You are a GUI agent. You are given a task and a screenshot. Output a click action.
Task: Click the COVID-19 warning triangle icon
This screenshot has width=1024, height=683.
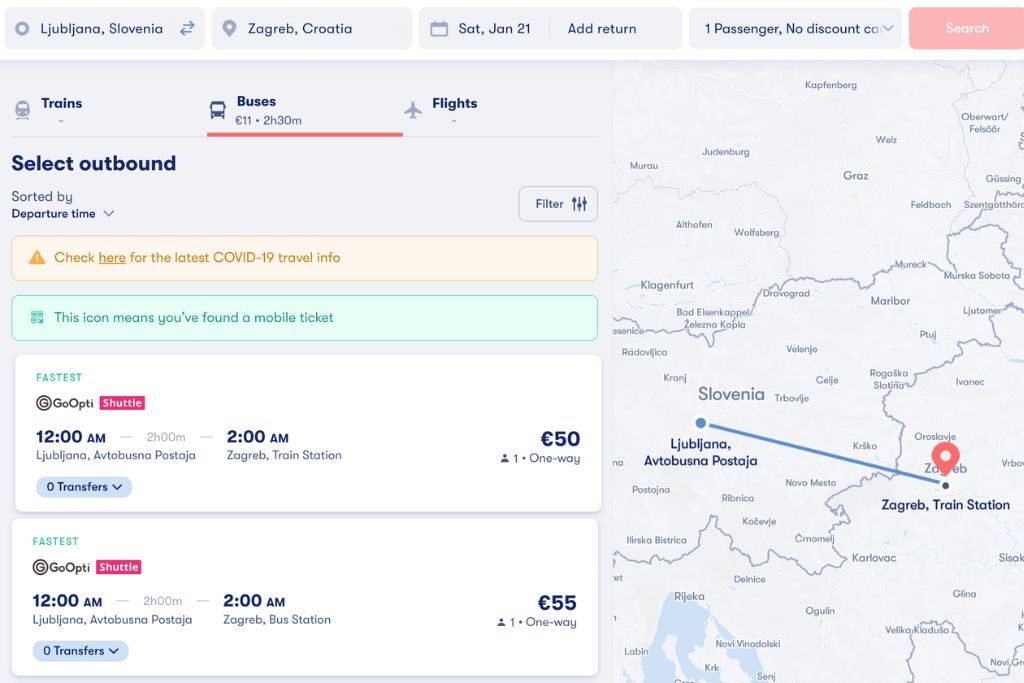[x=37, y=257]
